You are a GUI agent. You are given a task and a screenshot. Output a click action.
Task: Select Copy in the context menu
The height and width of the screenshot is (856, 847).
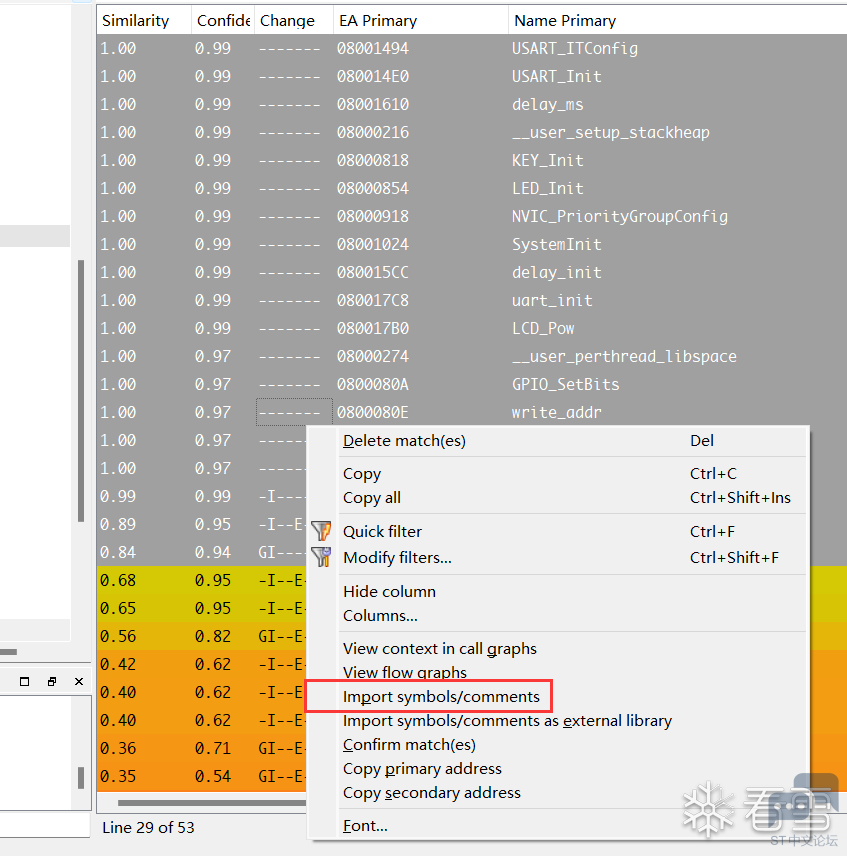[x=557, y=473]
